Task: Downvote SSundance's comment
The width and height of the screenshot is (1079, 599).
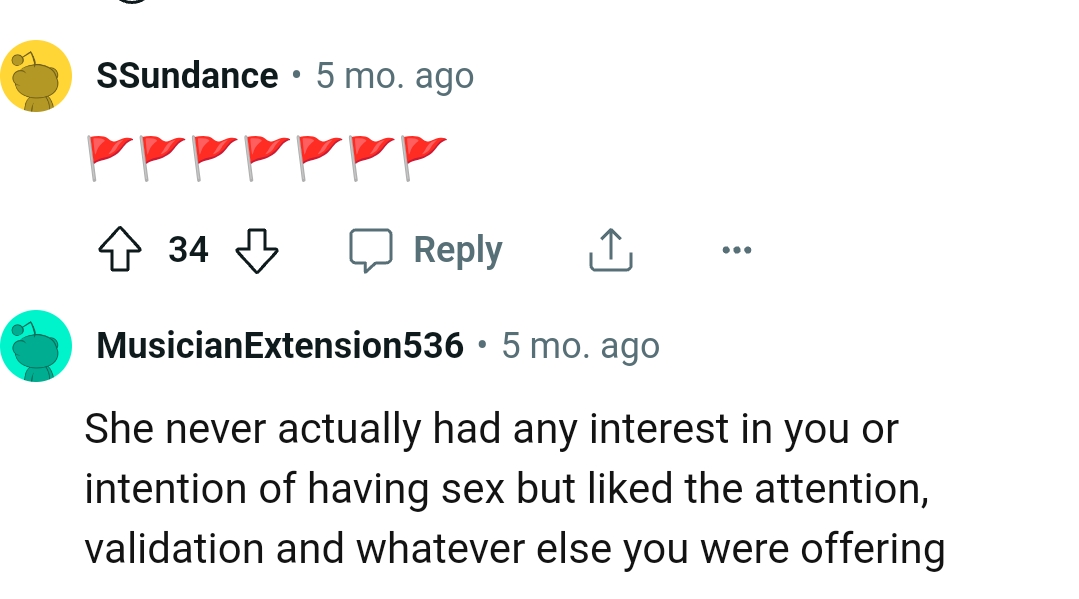Action: (x=257, y=250)
